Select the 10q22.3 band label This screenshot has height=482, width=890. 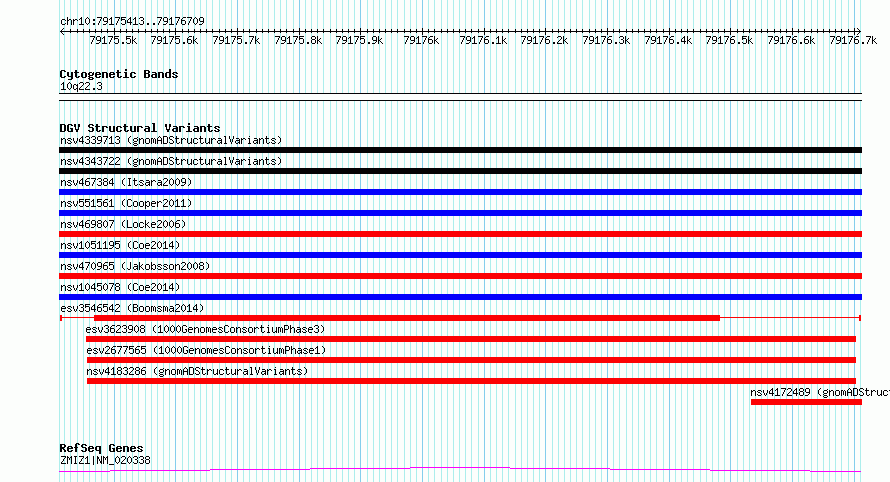tap(81, 86)
